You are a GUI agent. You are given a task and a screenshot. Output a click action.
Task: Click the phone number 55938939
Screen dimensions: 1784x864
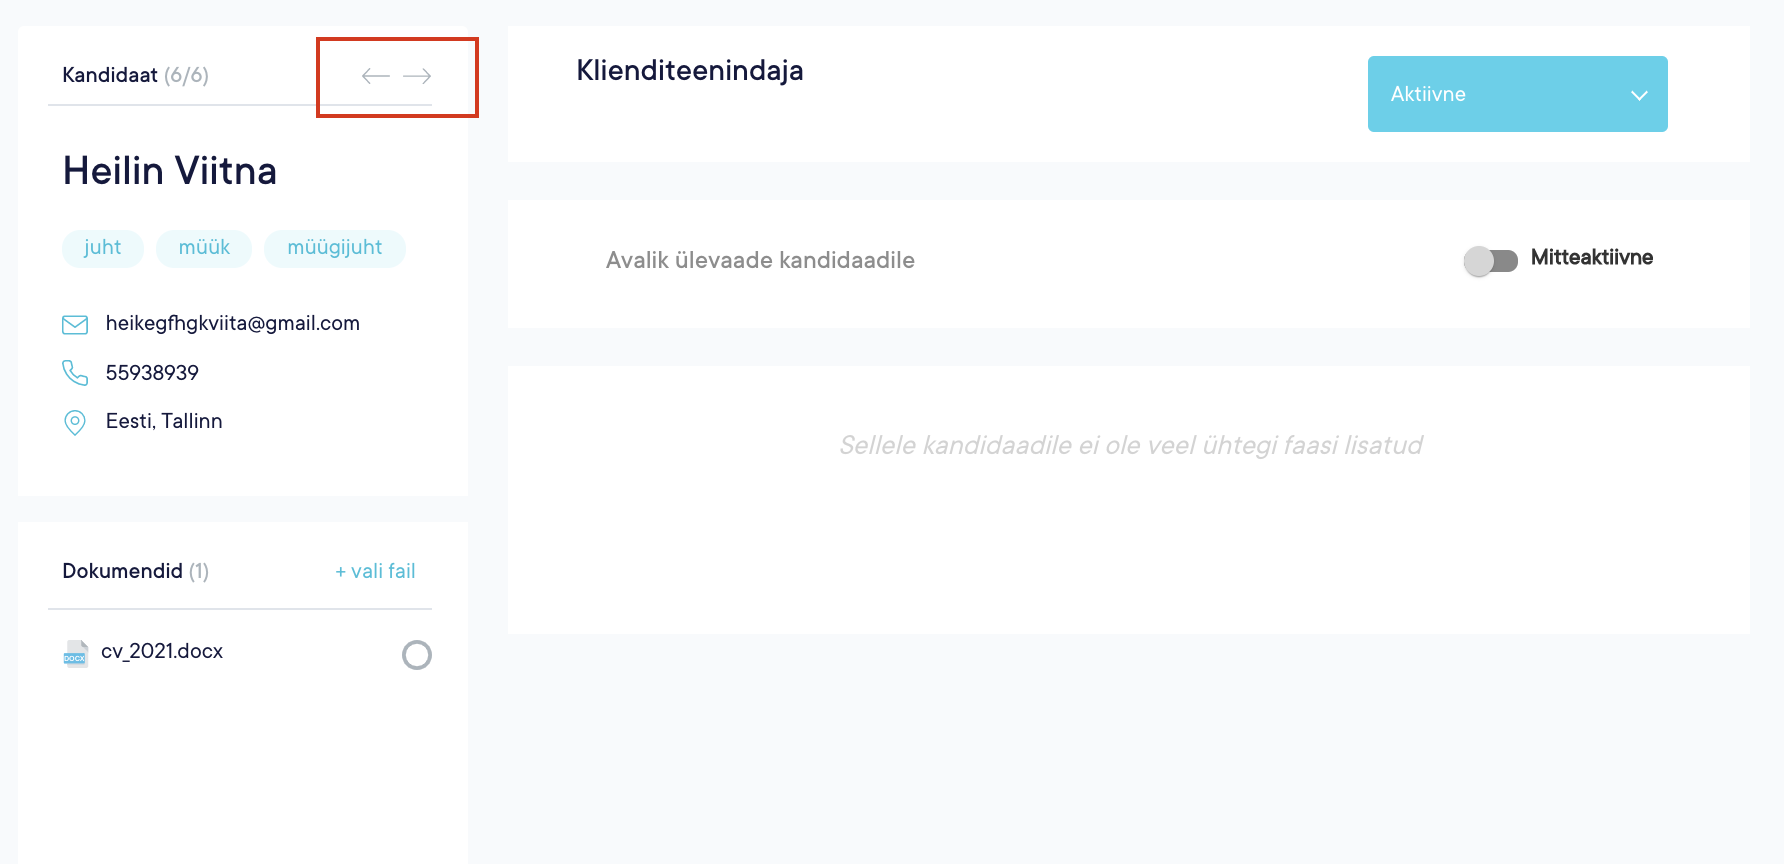(x=152, y=373)
